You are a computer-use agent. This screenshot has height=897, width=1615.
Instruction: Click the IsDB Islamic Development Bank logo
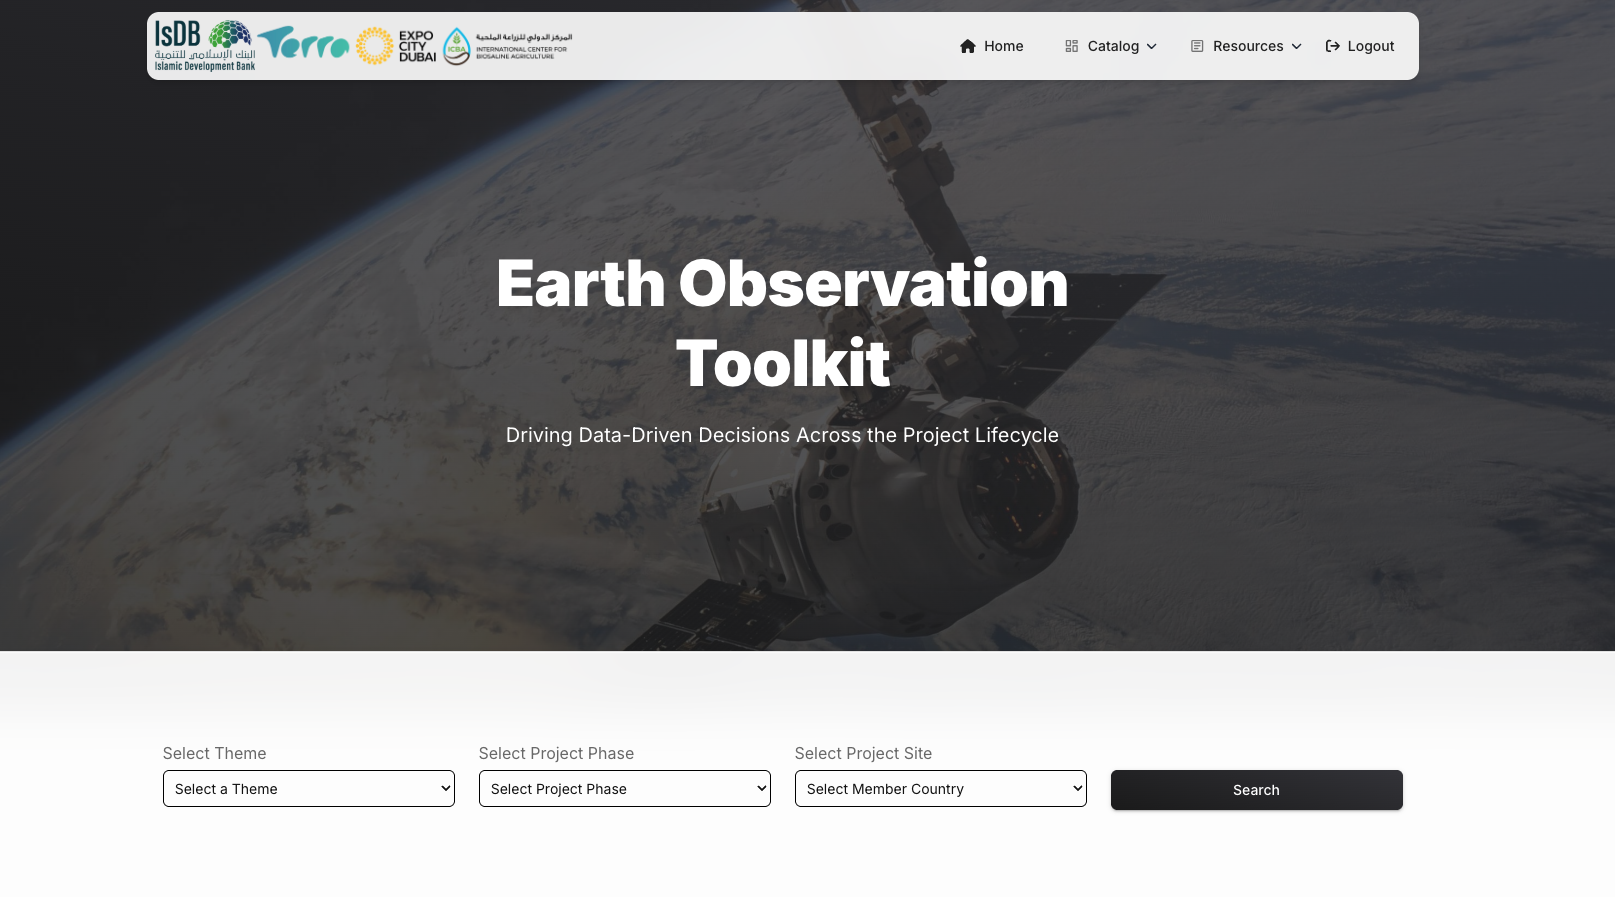click(x=204, y=46)
